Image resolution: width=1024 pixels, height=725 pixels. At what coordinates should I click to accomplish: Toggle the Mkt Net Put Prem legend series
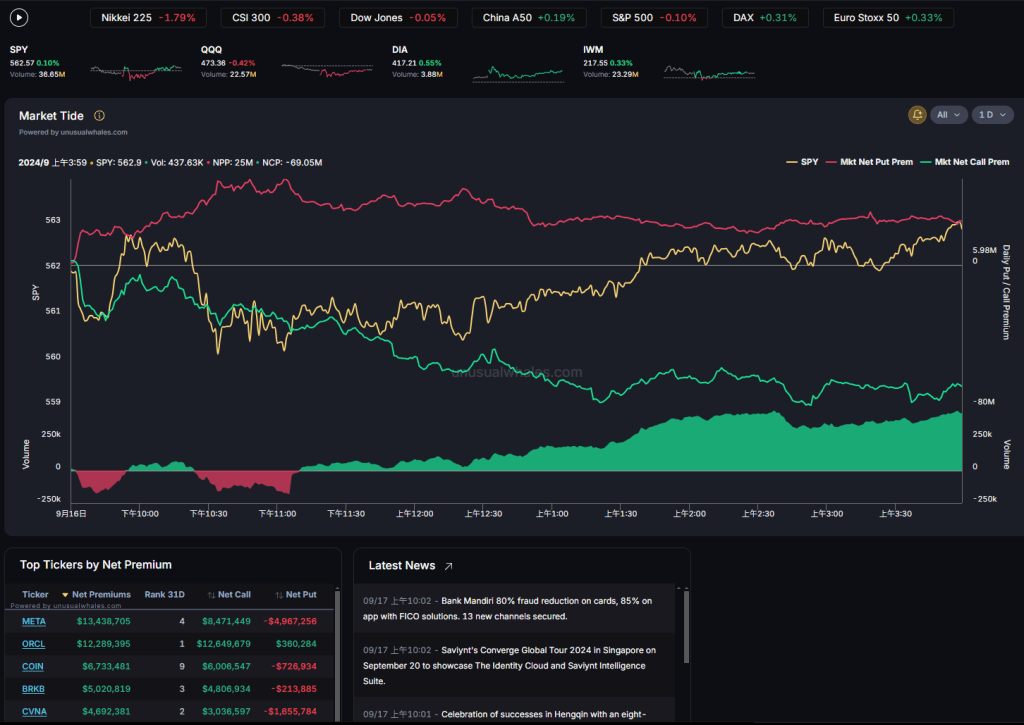point(869,162)
